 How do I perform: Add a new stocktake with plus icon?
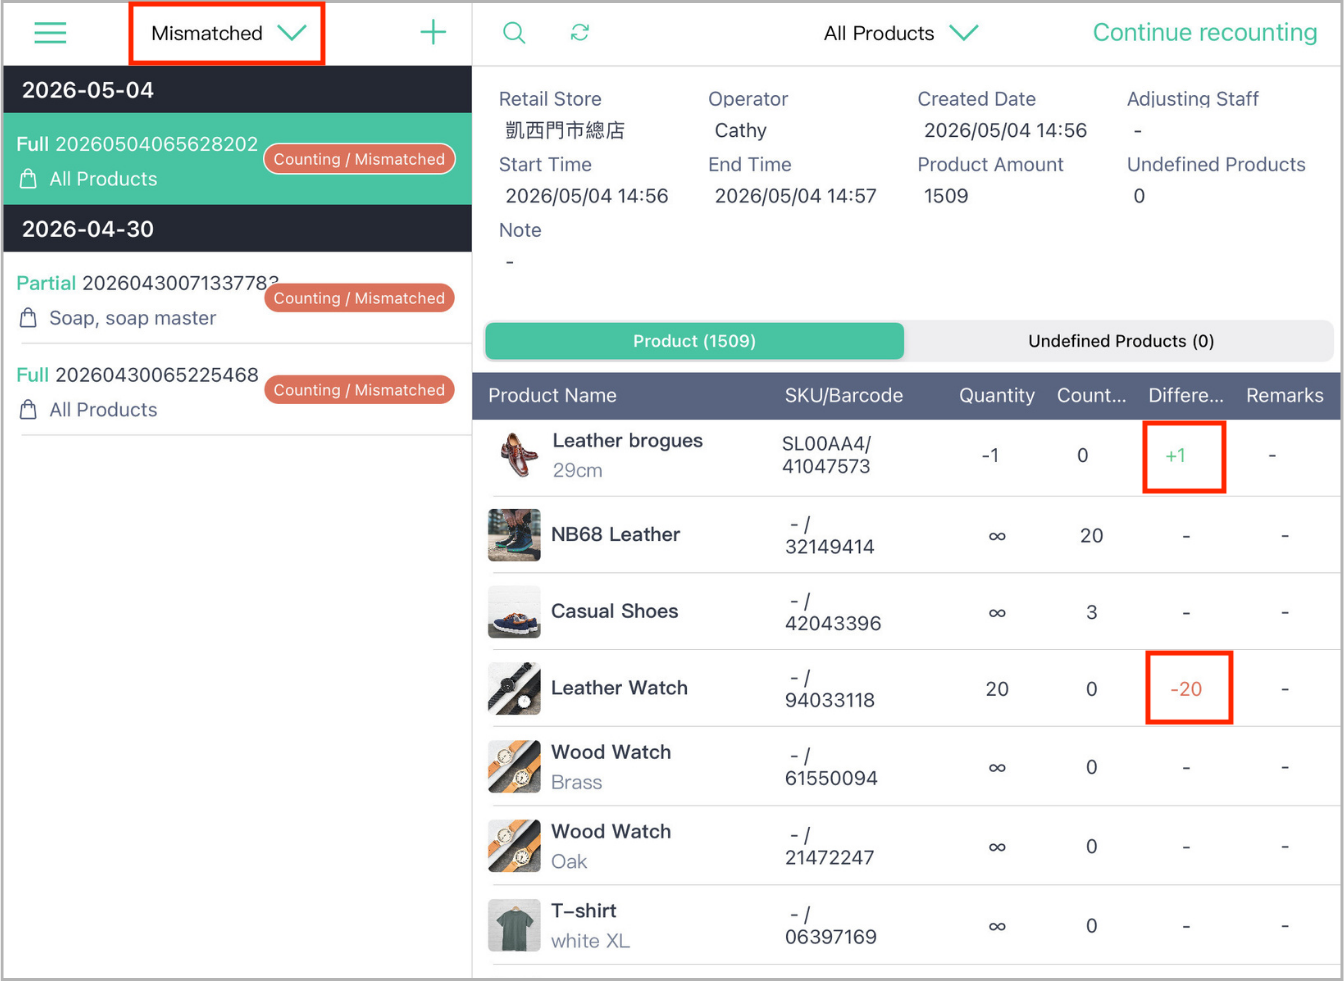[433, 32]
